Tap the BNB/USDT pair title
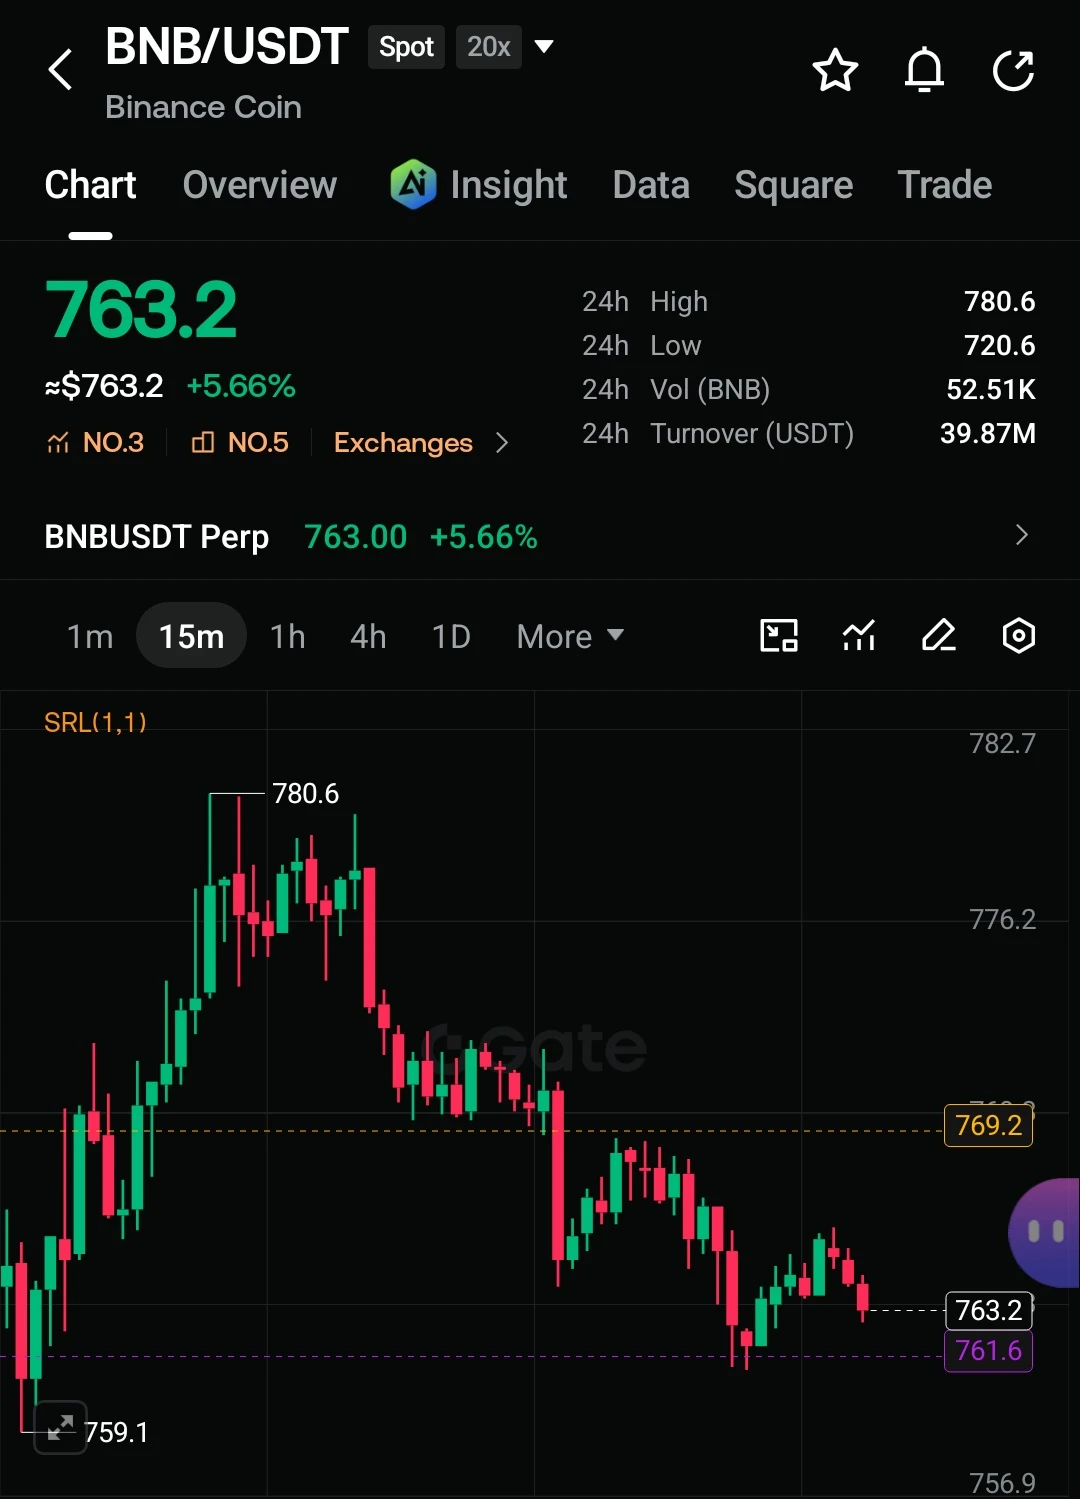This screenshot has width=1080, height=1499. 227,47
